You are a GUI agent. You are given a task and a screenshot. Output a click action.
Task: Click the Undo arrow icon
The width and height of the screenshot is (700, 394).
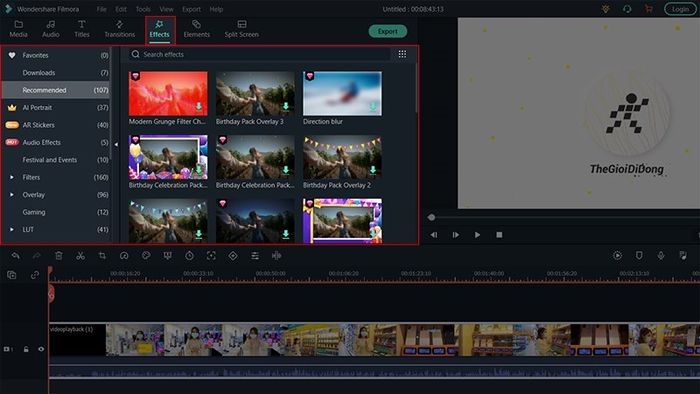pyautogui.click(x=15, y=256)
